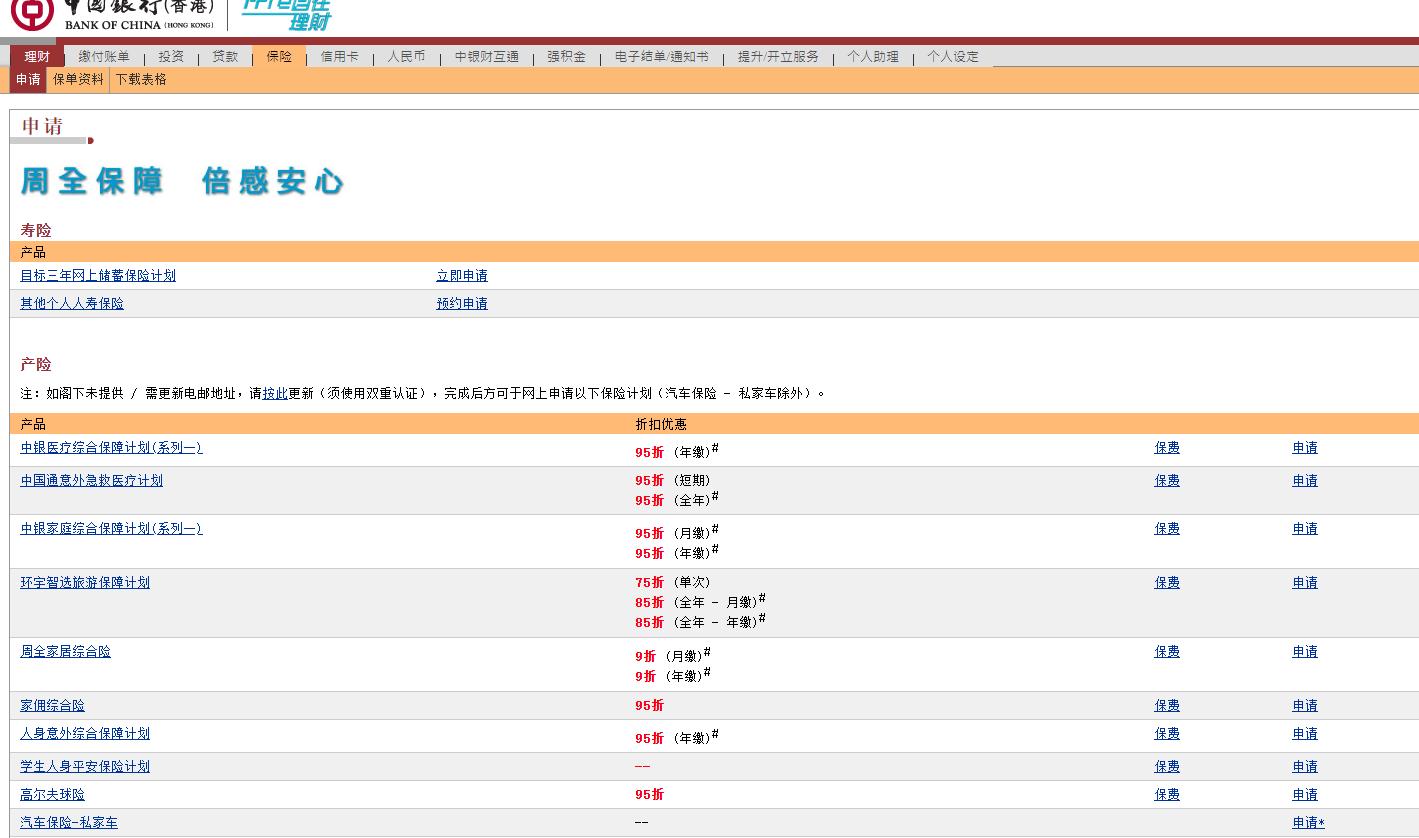Click the 85折 (全年 - 月缴) discount text
Screen dimensions: 1419x838
pos(700,601)
